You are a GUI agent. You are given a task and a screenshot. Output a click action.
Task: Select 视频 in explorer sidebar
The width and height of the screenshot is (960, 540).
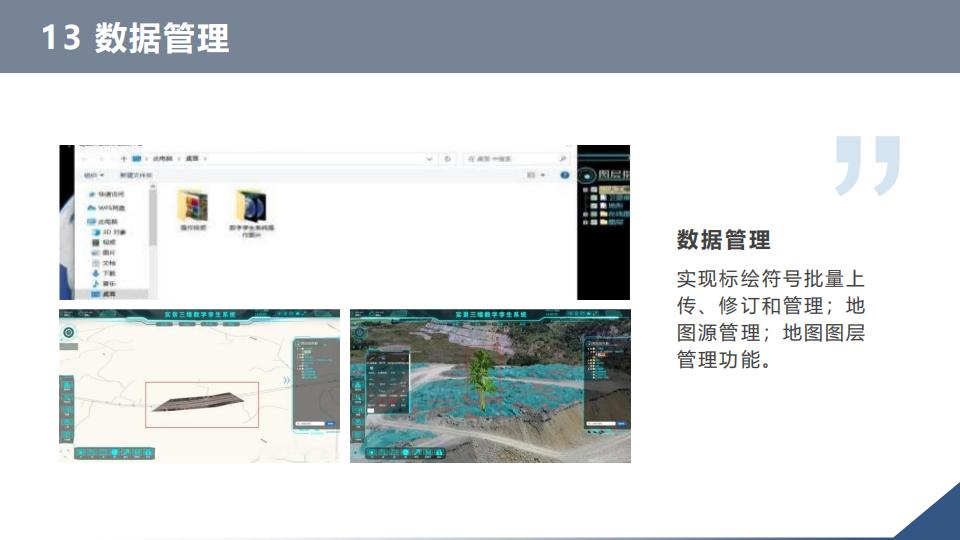(104, 242)
